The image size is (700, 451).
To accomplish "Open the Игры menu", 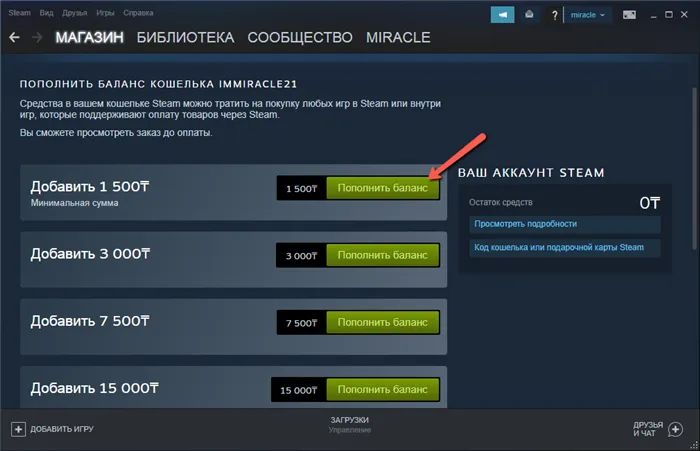I will [105, 13].
